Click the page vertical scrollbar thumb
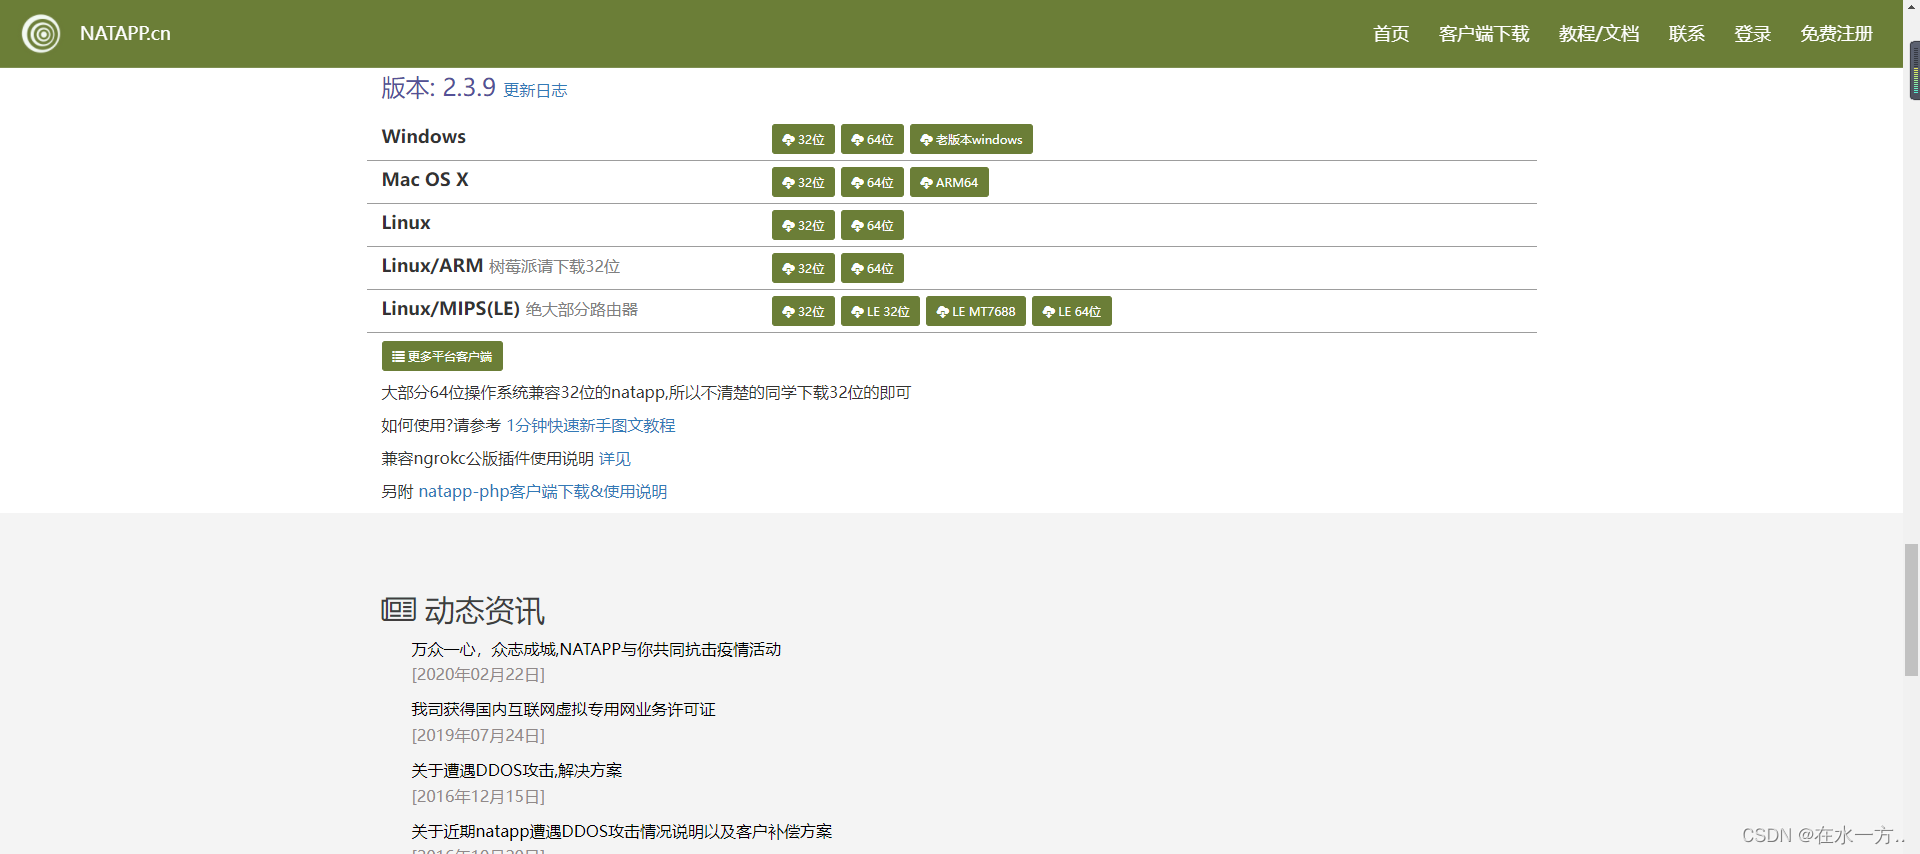 pos(1911,610)
